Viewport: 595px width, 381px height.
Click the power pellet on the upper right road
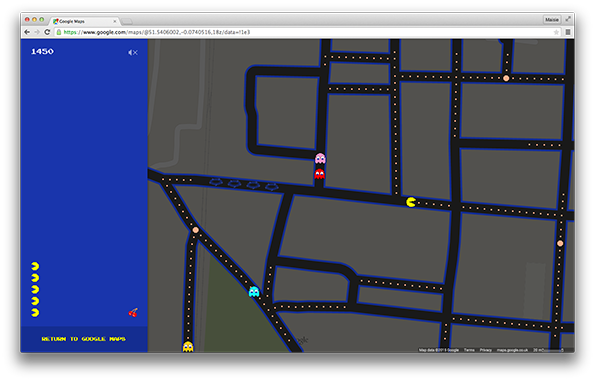pyautogui.click(x=506, y=78)
